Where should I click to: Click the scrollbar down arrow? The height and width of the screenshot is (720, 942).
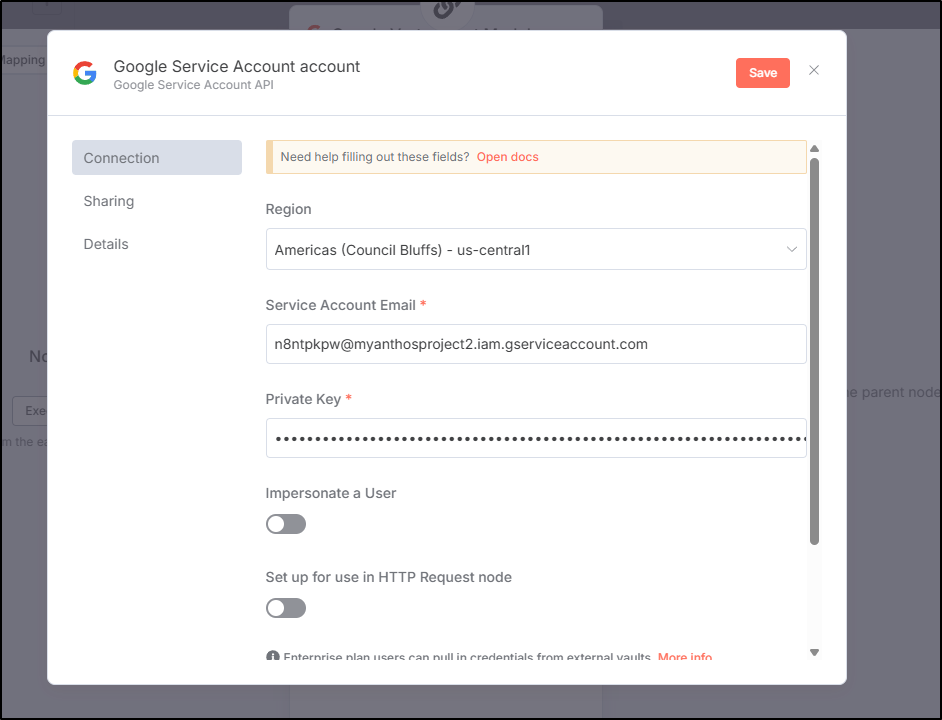pyautogui.click(x=814, y=652)
